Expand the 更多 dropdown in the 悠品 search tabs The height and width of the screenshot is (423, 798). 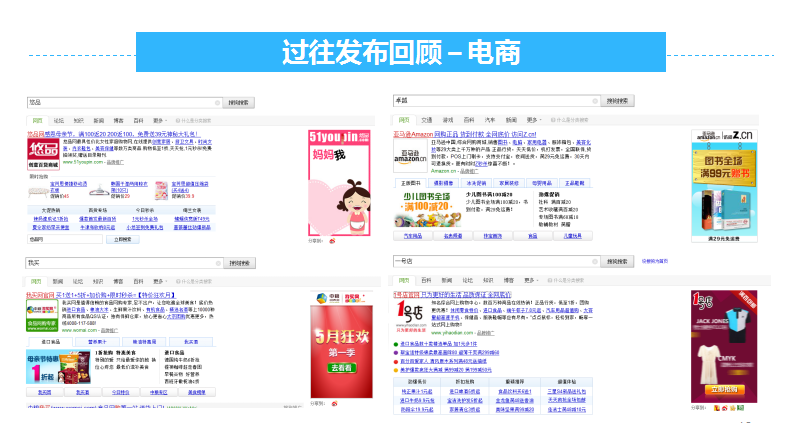[160, 121]
